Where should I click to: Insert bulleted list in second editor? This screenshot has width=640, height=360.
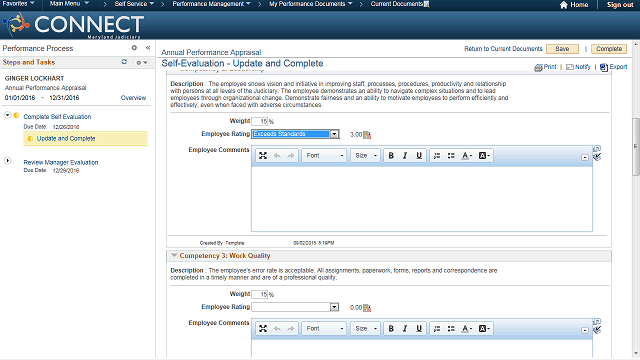[x=451, y=329]
